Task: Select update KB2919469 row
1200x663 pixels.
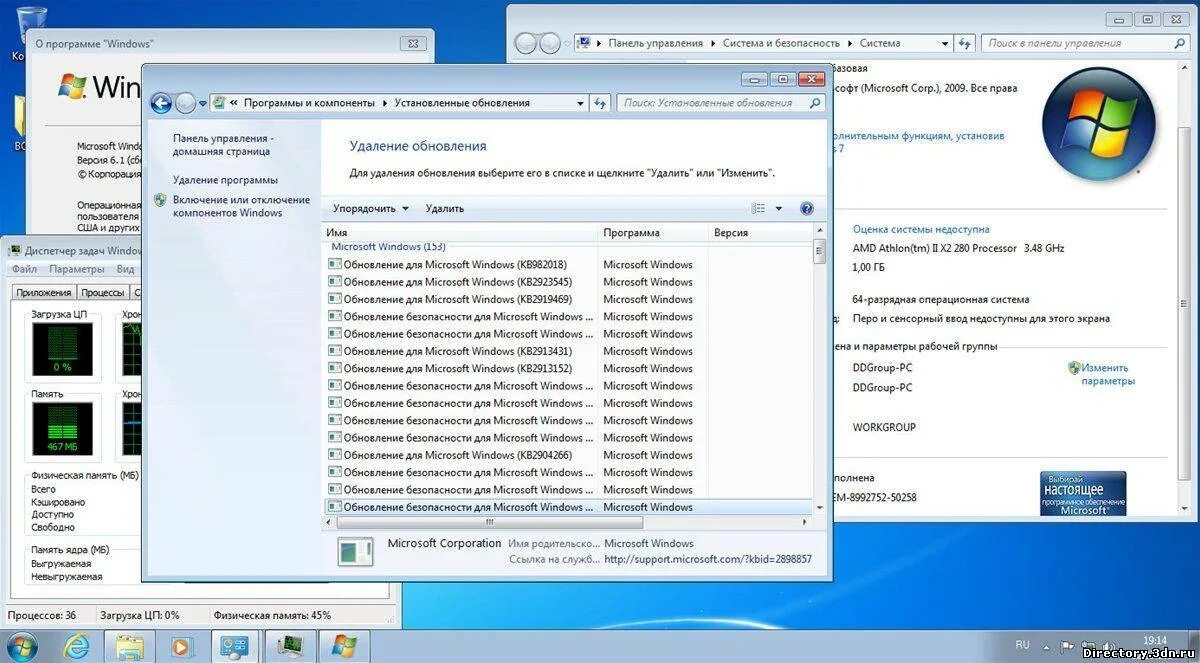Action: (568, 299)
